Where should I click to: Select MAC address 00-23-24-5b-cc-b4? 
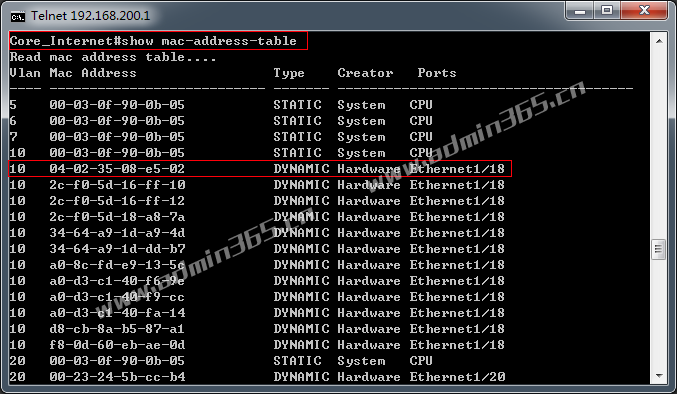117,377
